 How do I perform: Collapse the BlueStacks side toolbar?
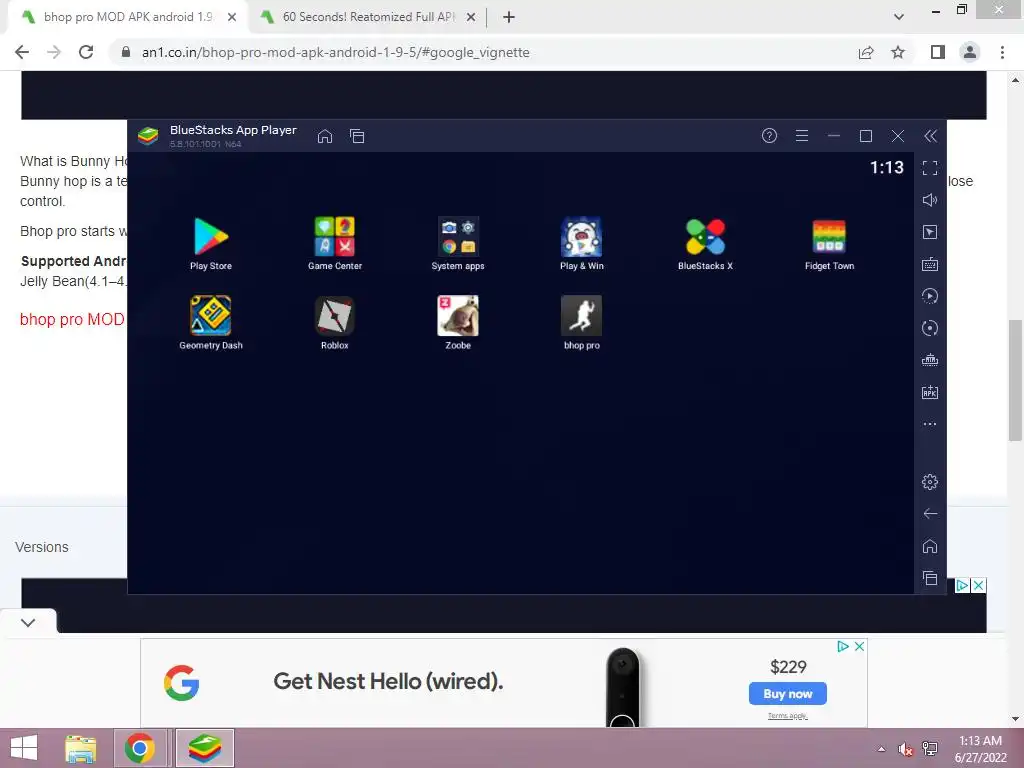coord(931,135)
